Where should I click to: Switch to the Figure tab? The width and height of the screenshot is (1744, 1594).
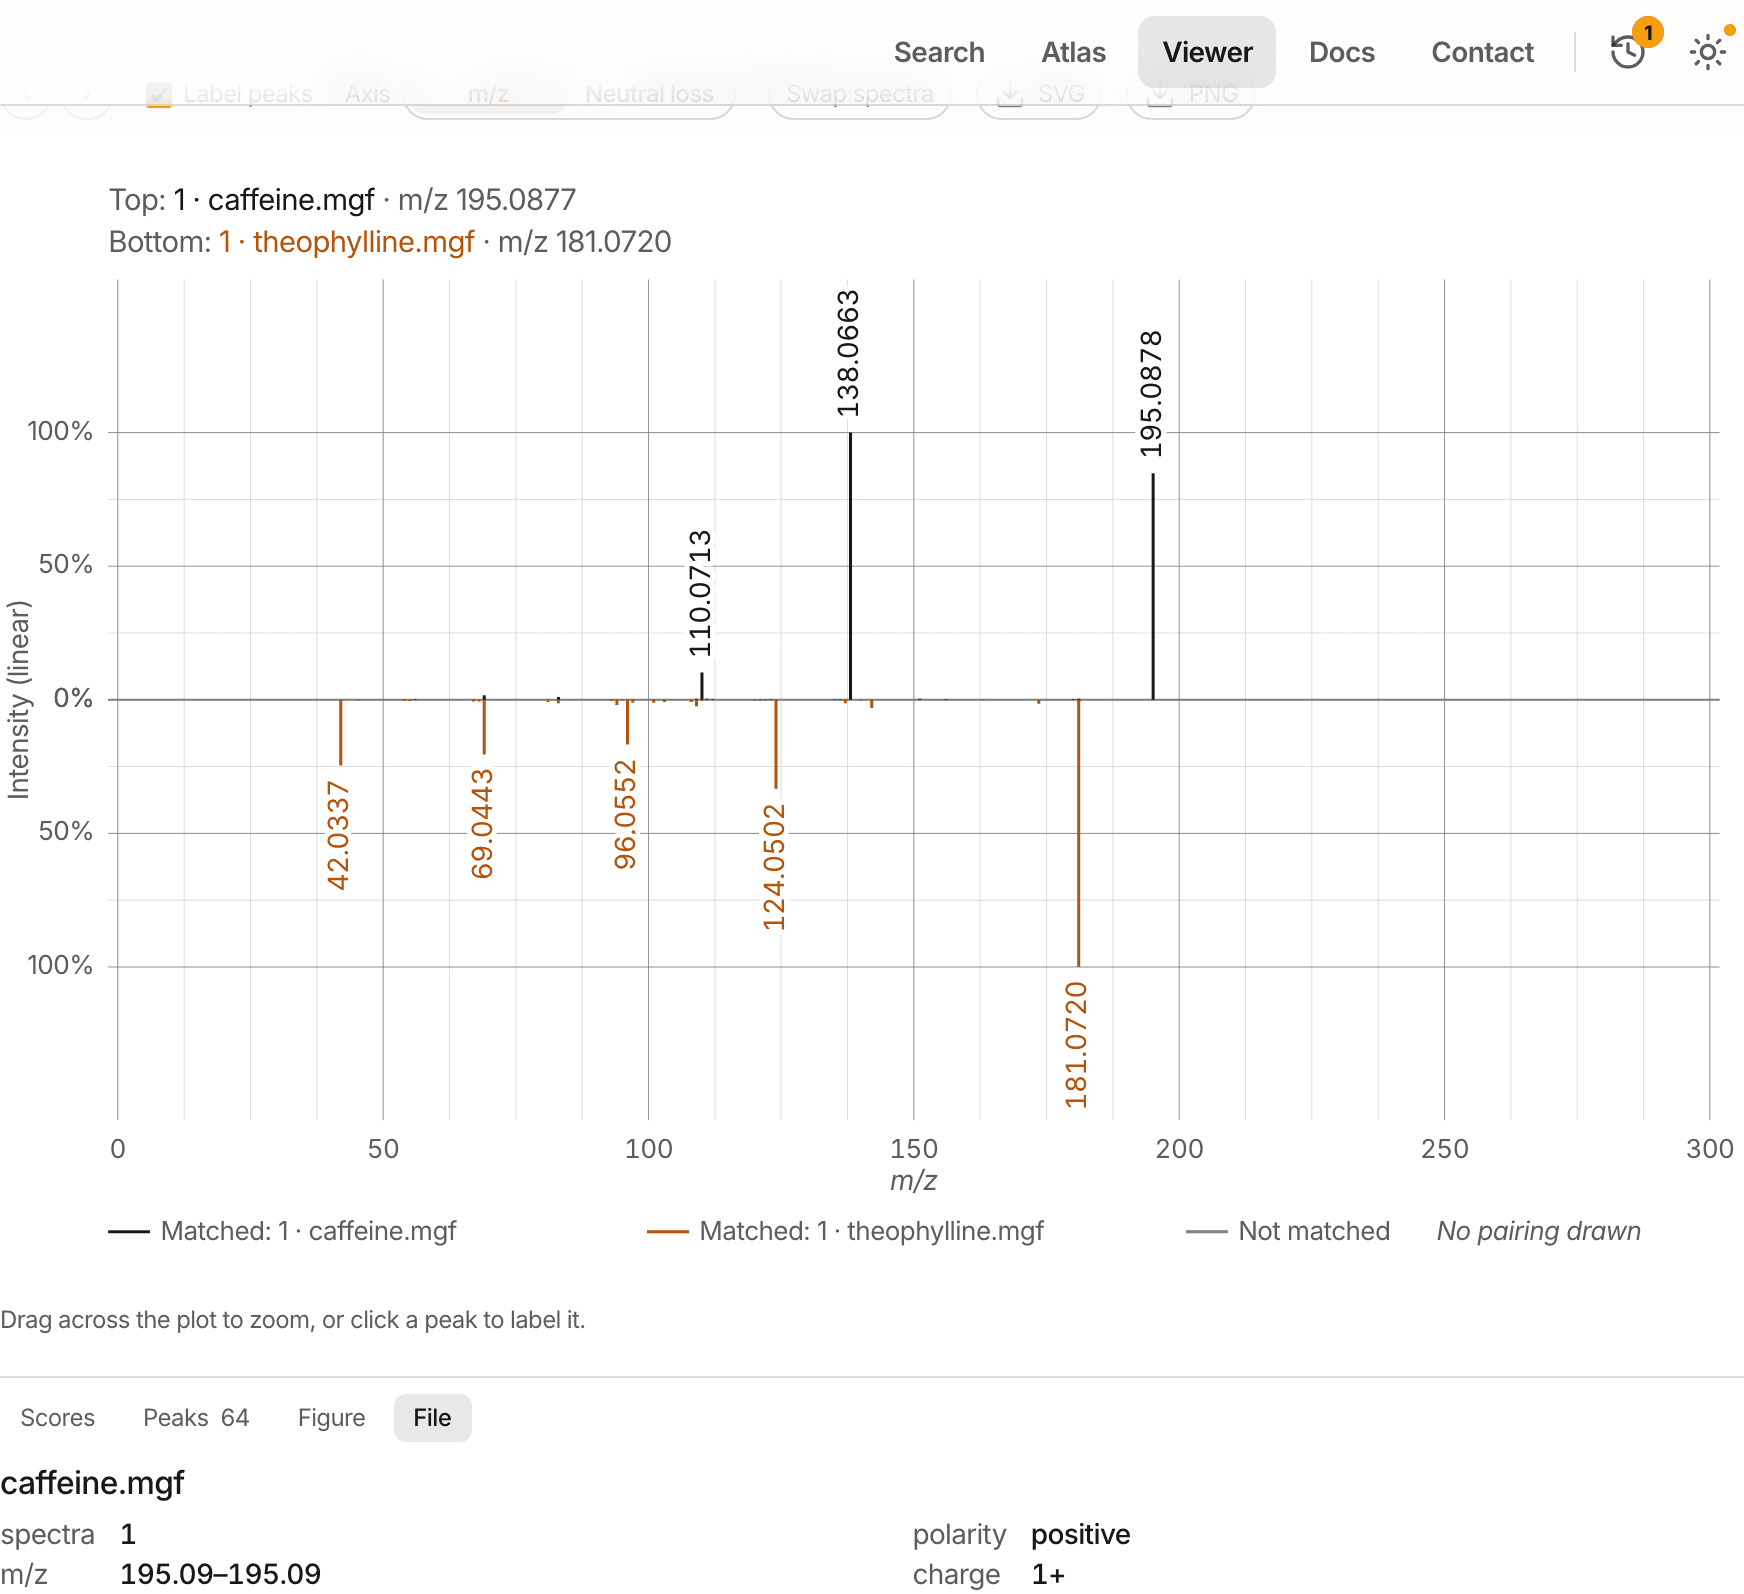[x=332, y=1417]
